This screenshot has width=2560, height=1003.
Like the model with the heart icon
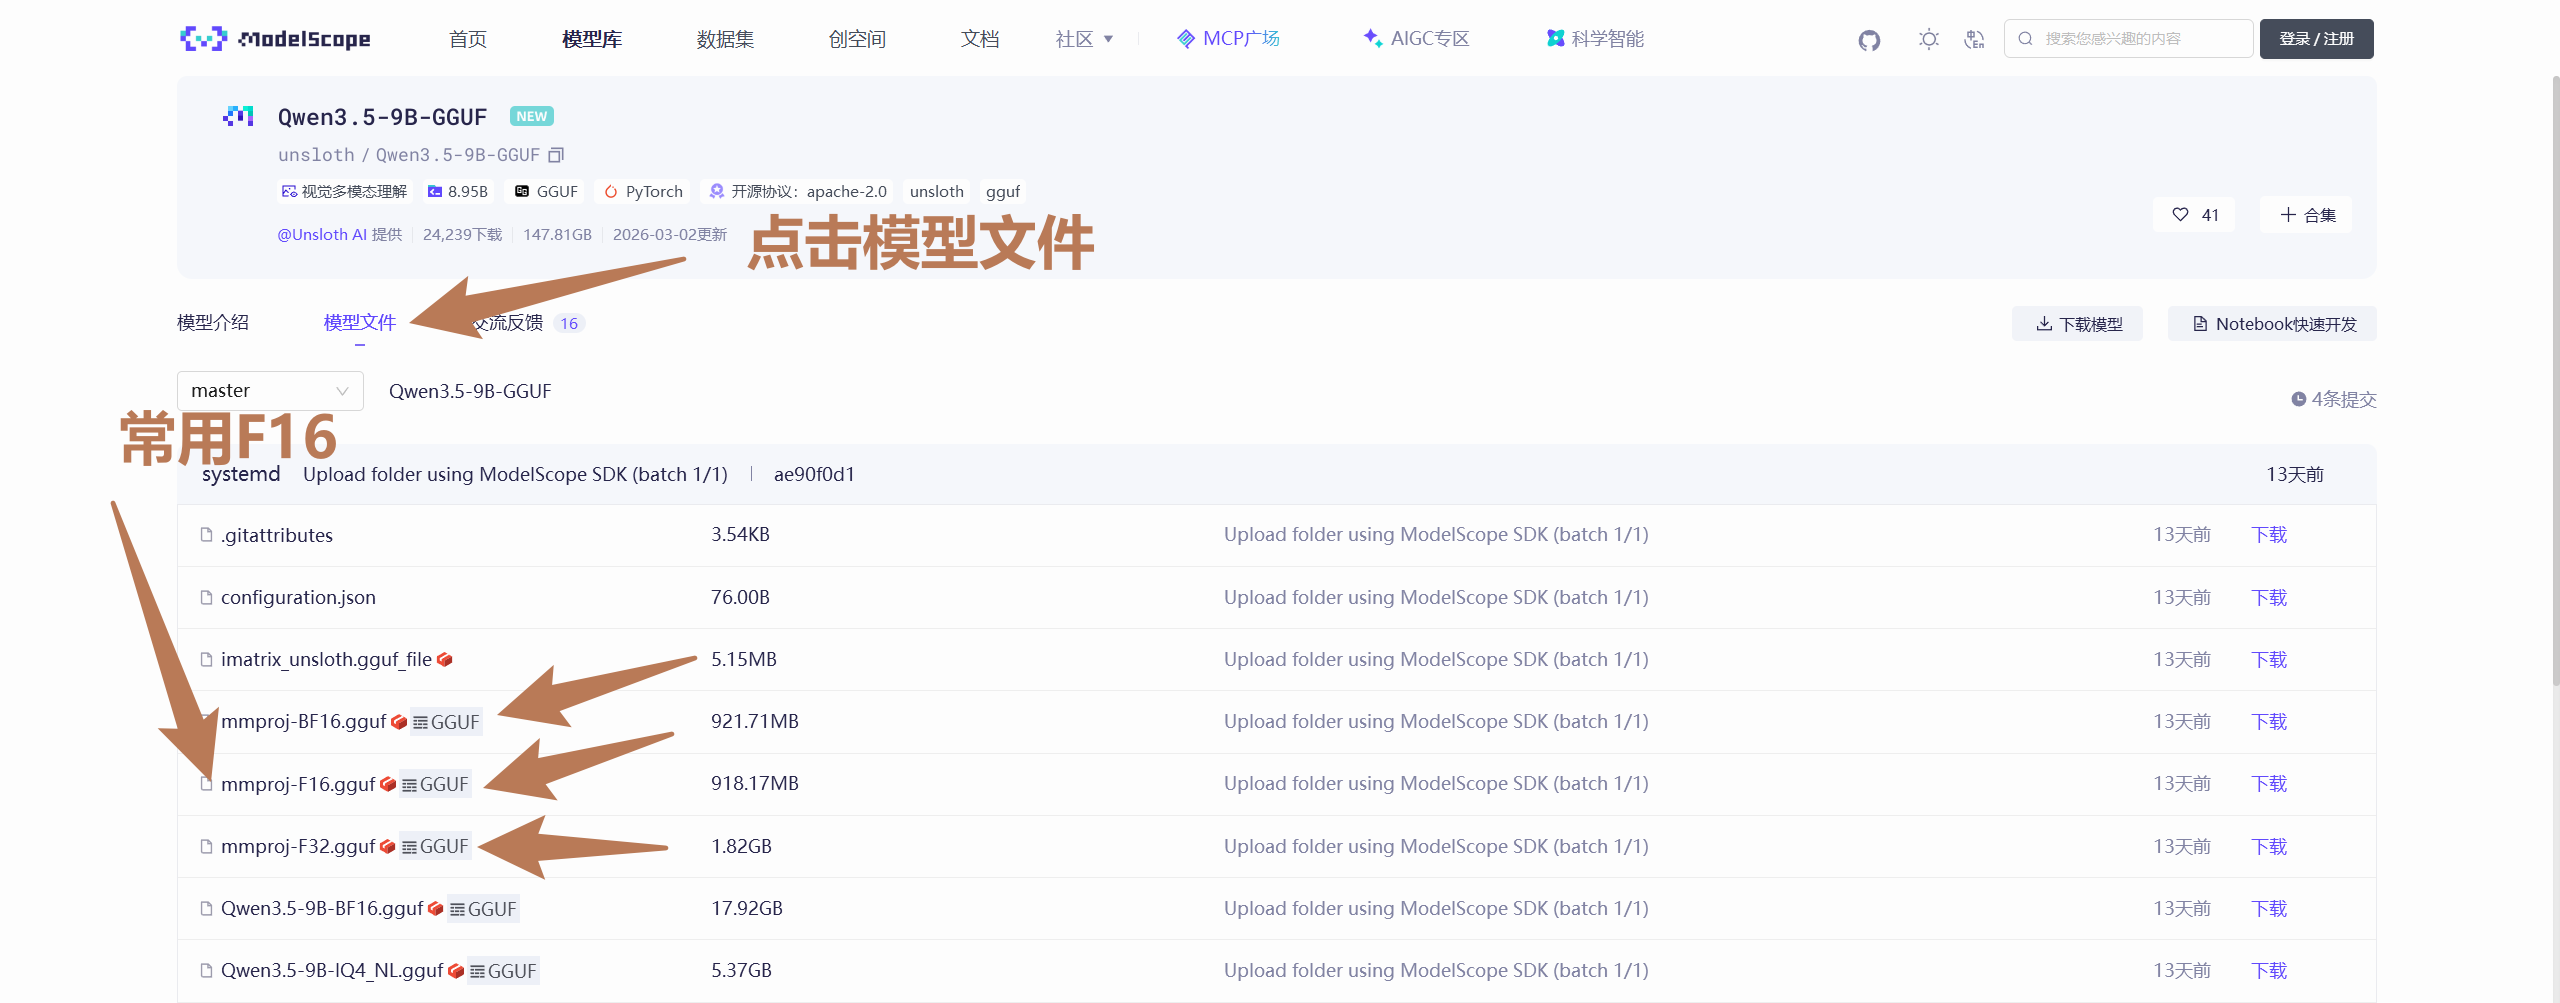click(x=2180, y=214)
